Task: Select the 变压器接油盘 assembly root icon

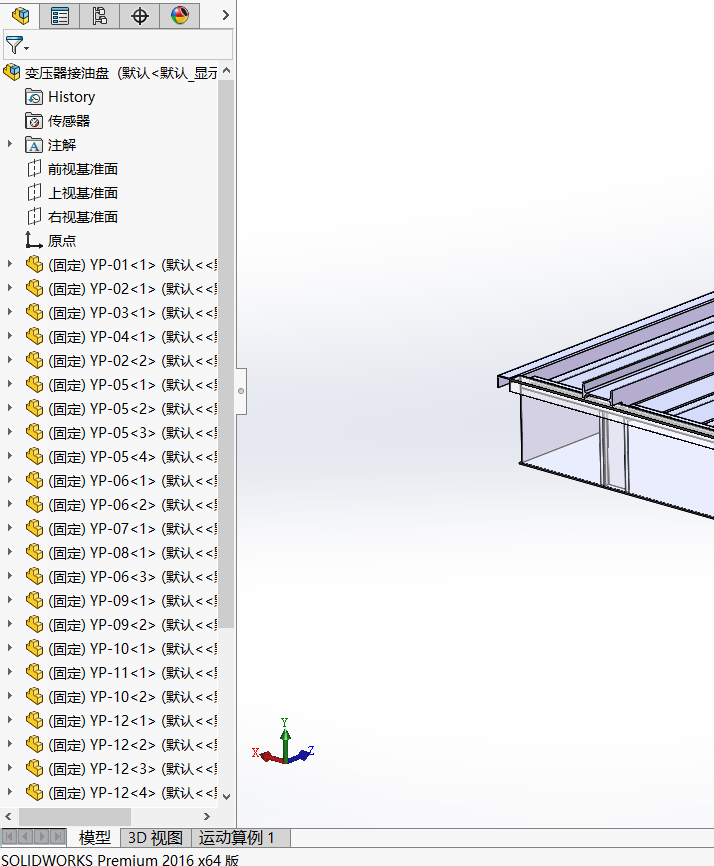Action: [x=12, y=72]
